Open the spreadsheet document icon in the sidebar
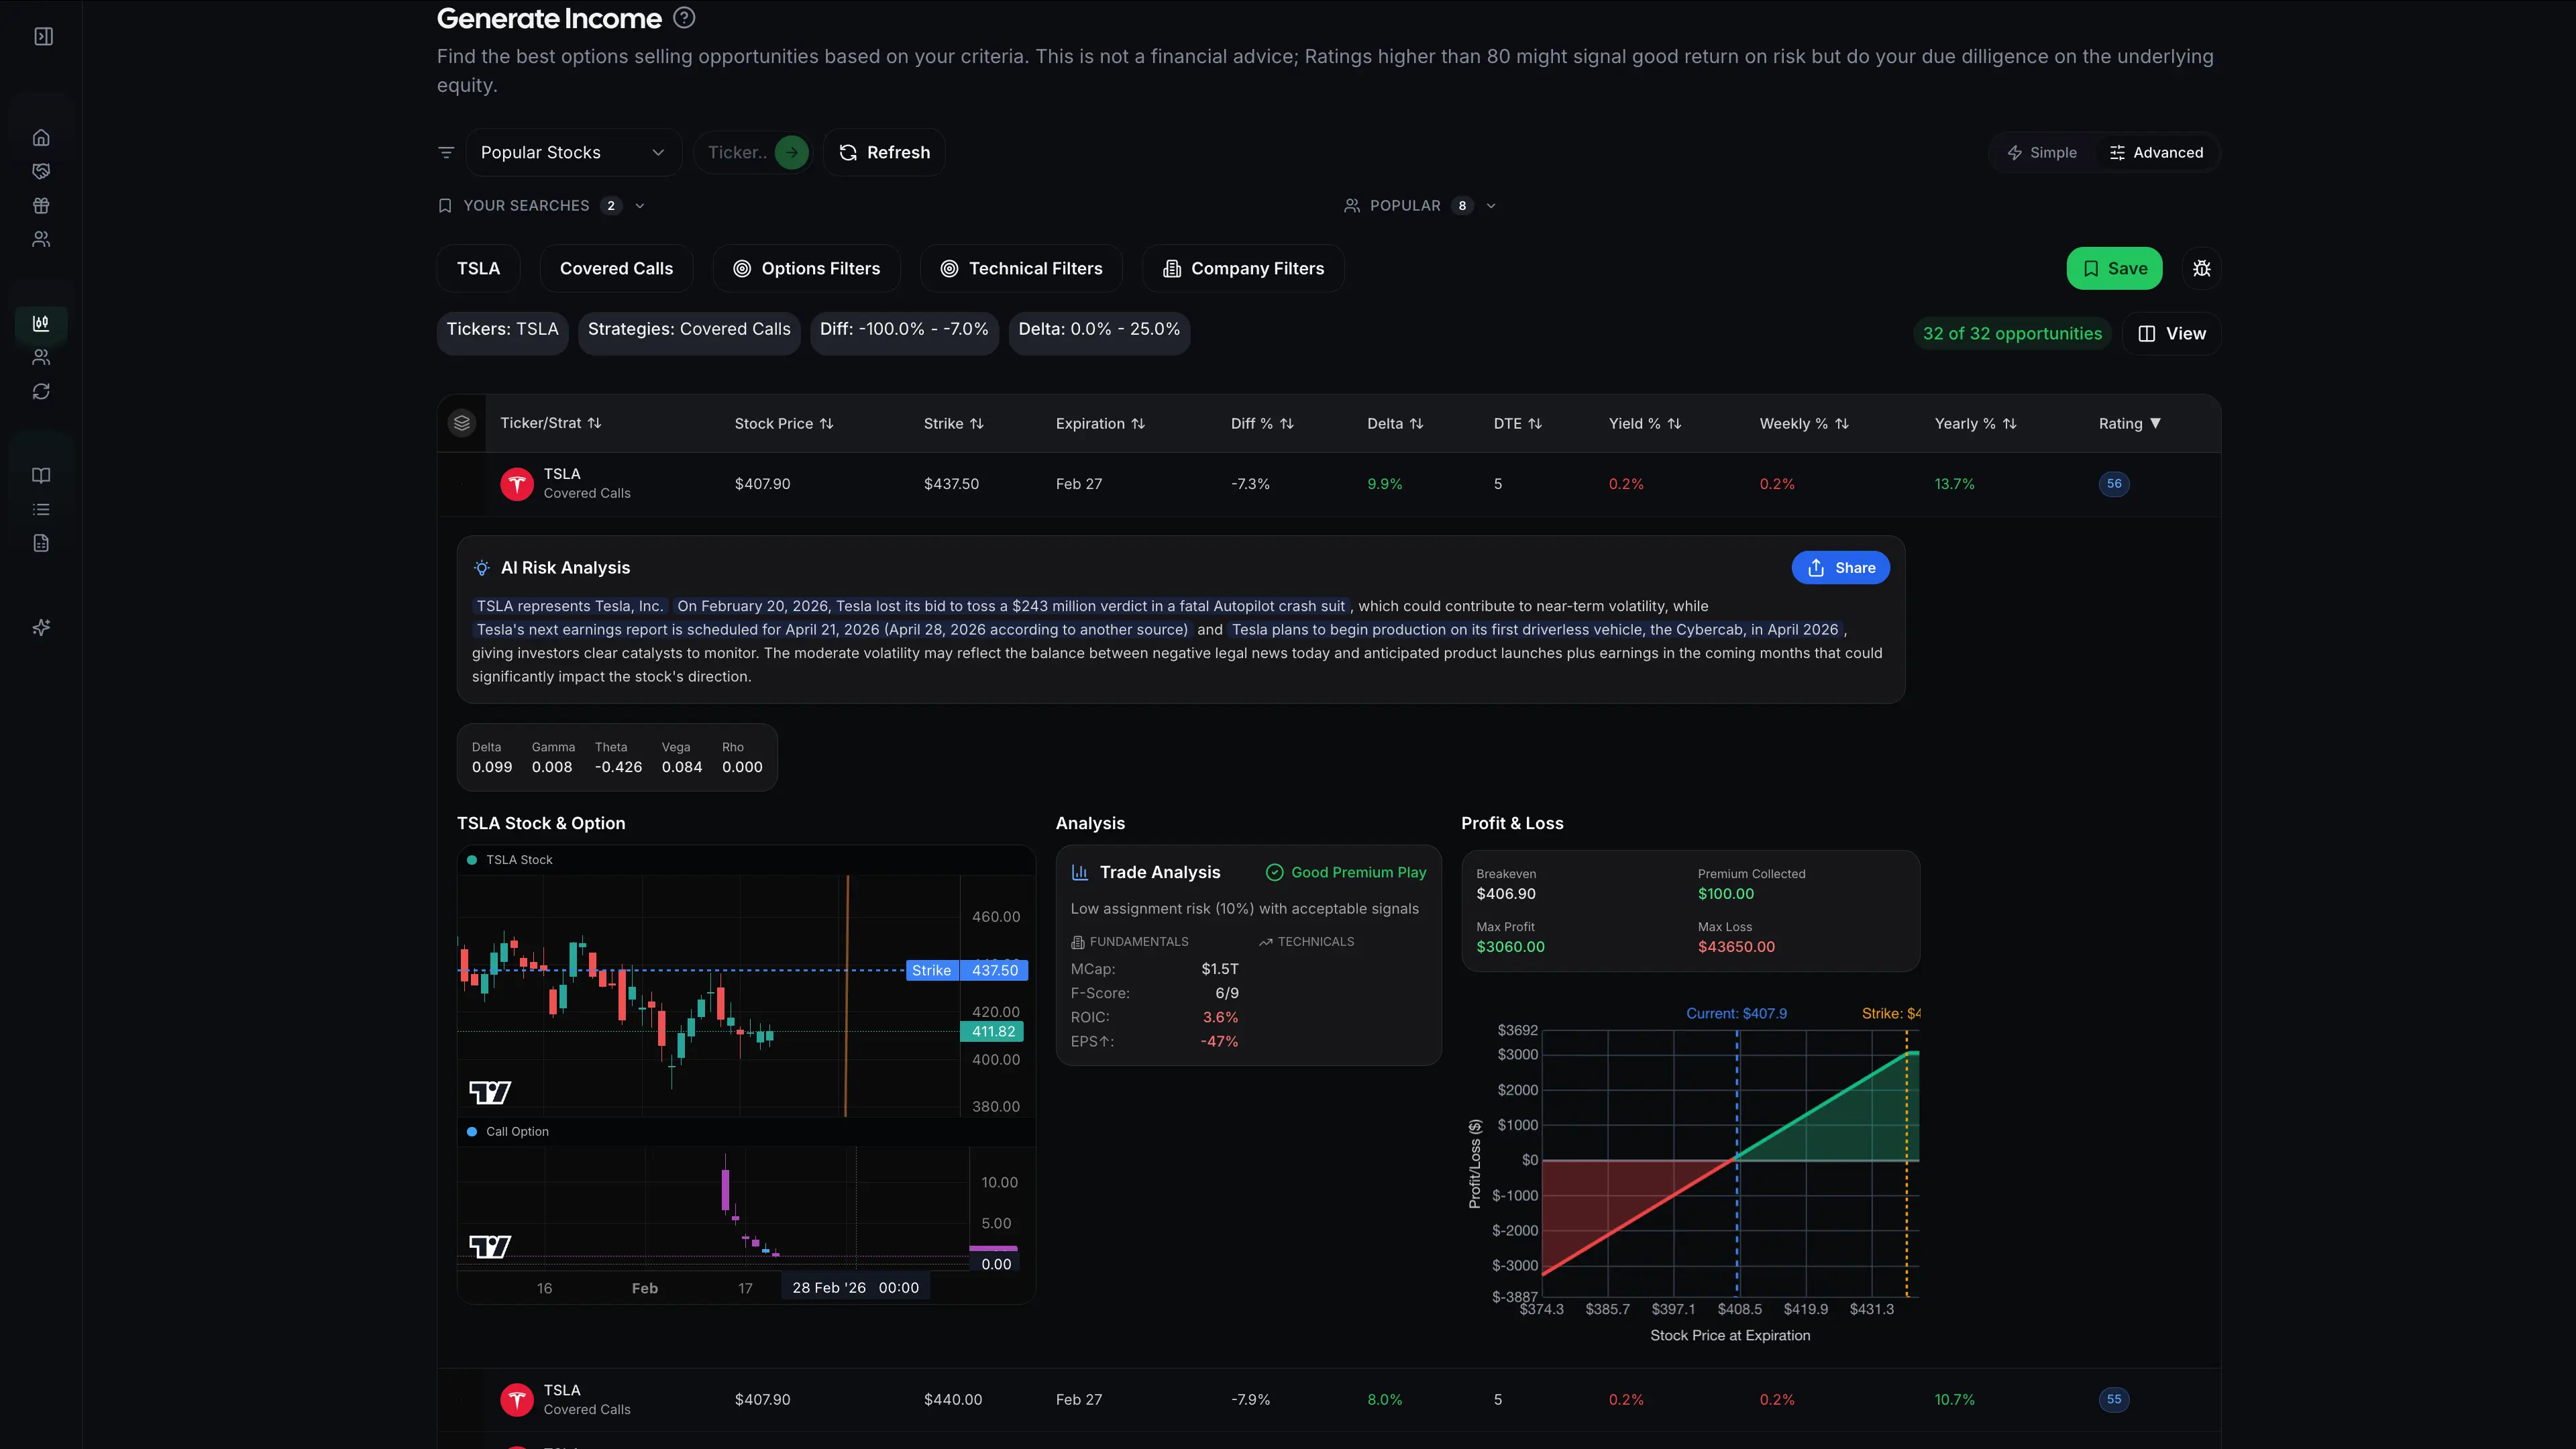 (41, 543)
